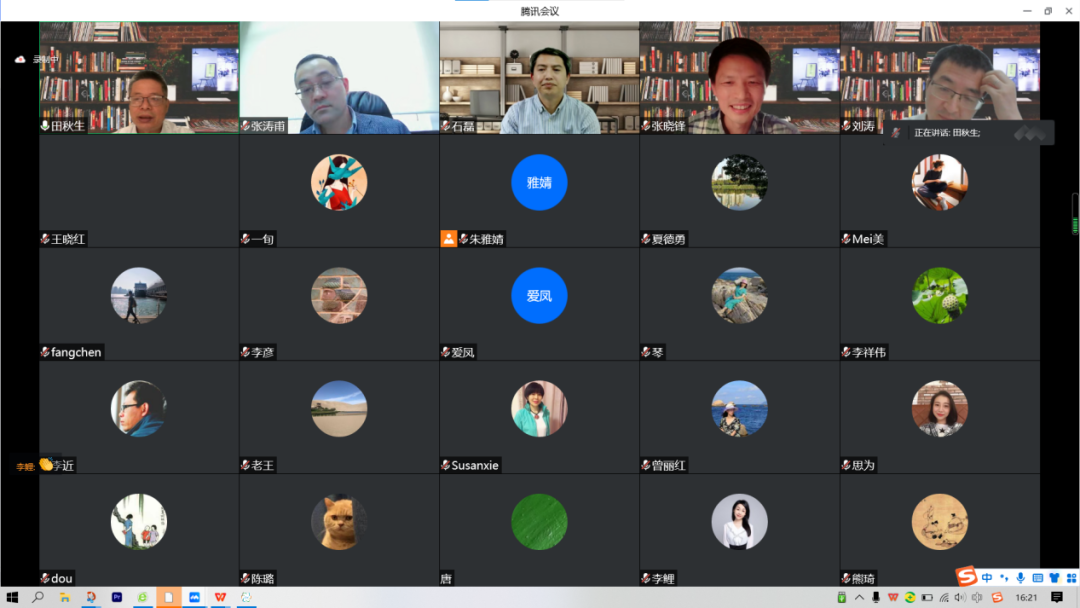1080x608 pixels.
Task: Open the Windows notification center
Action: [x=1057, y=597]
